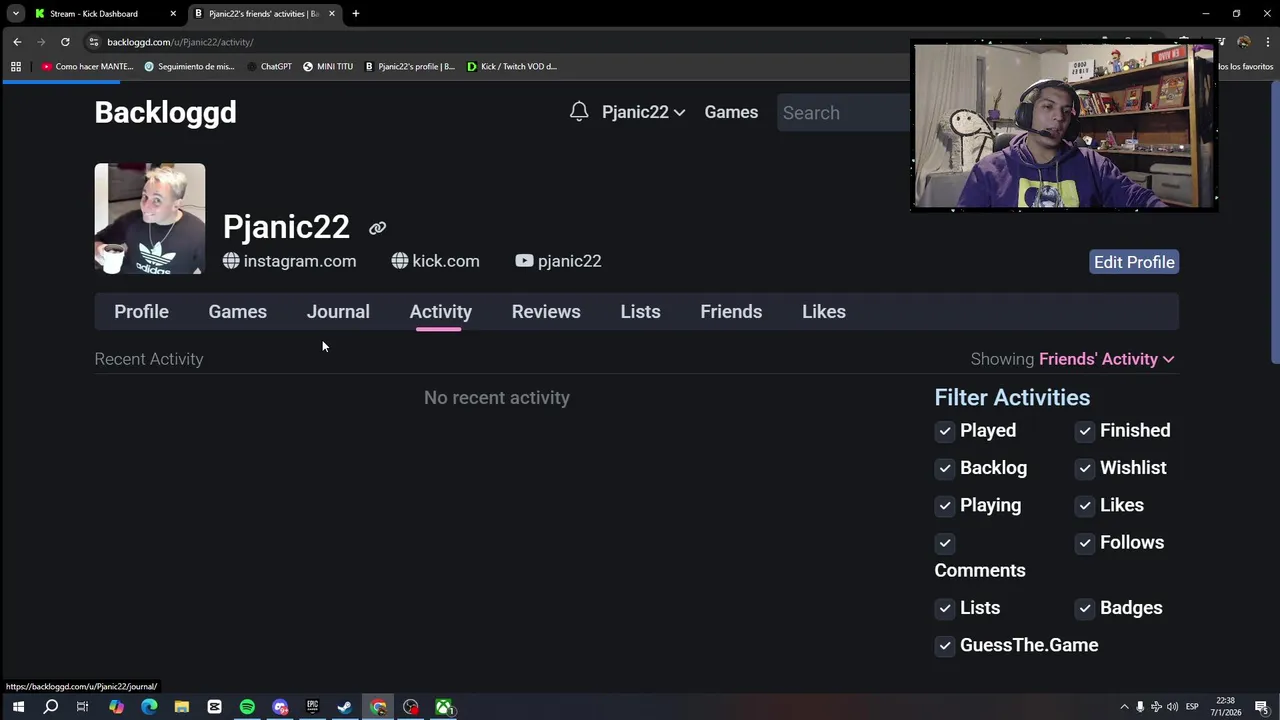The image size is (1280, 720).
Task: Toggle the Comments filter checkbox
Action: click(x=945, y=543)
